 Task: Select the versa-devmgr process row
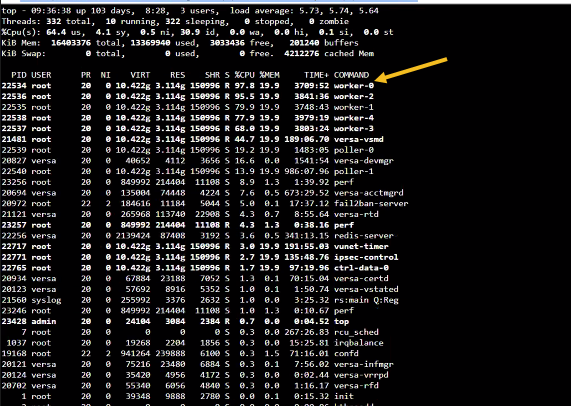197,161
